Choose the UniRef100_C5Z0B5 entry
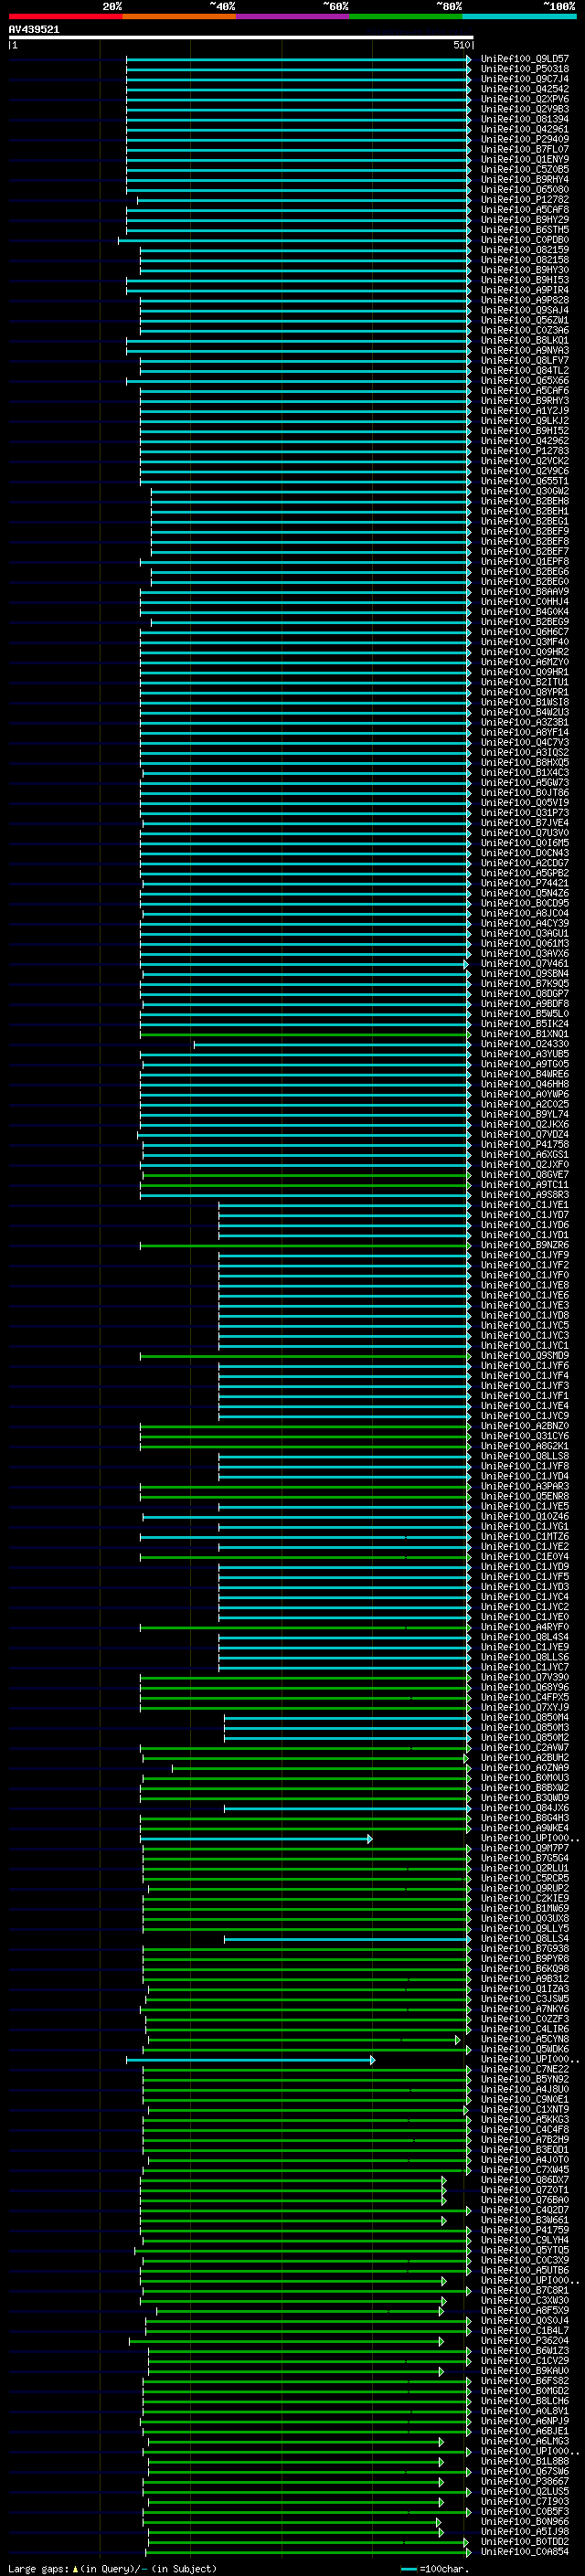The image size is (585, 2576). pyautogui.click(x=524, y=170)
